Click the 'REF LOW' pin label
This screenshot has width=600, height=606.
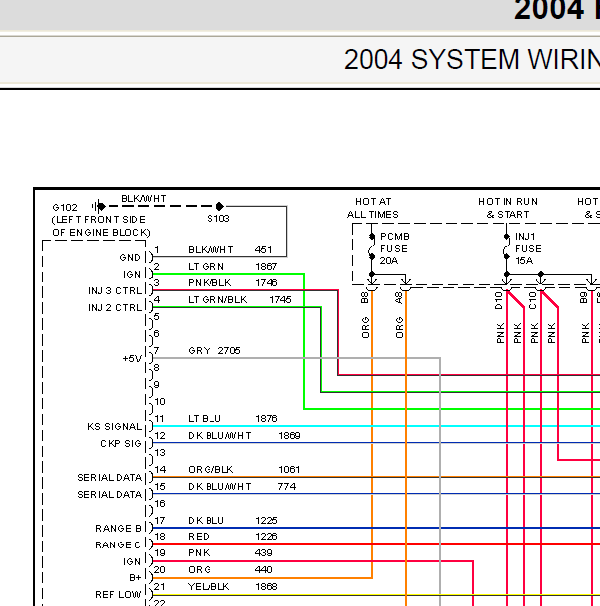tap(118, 594)
